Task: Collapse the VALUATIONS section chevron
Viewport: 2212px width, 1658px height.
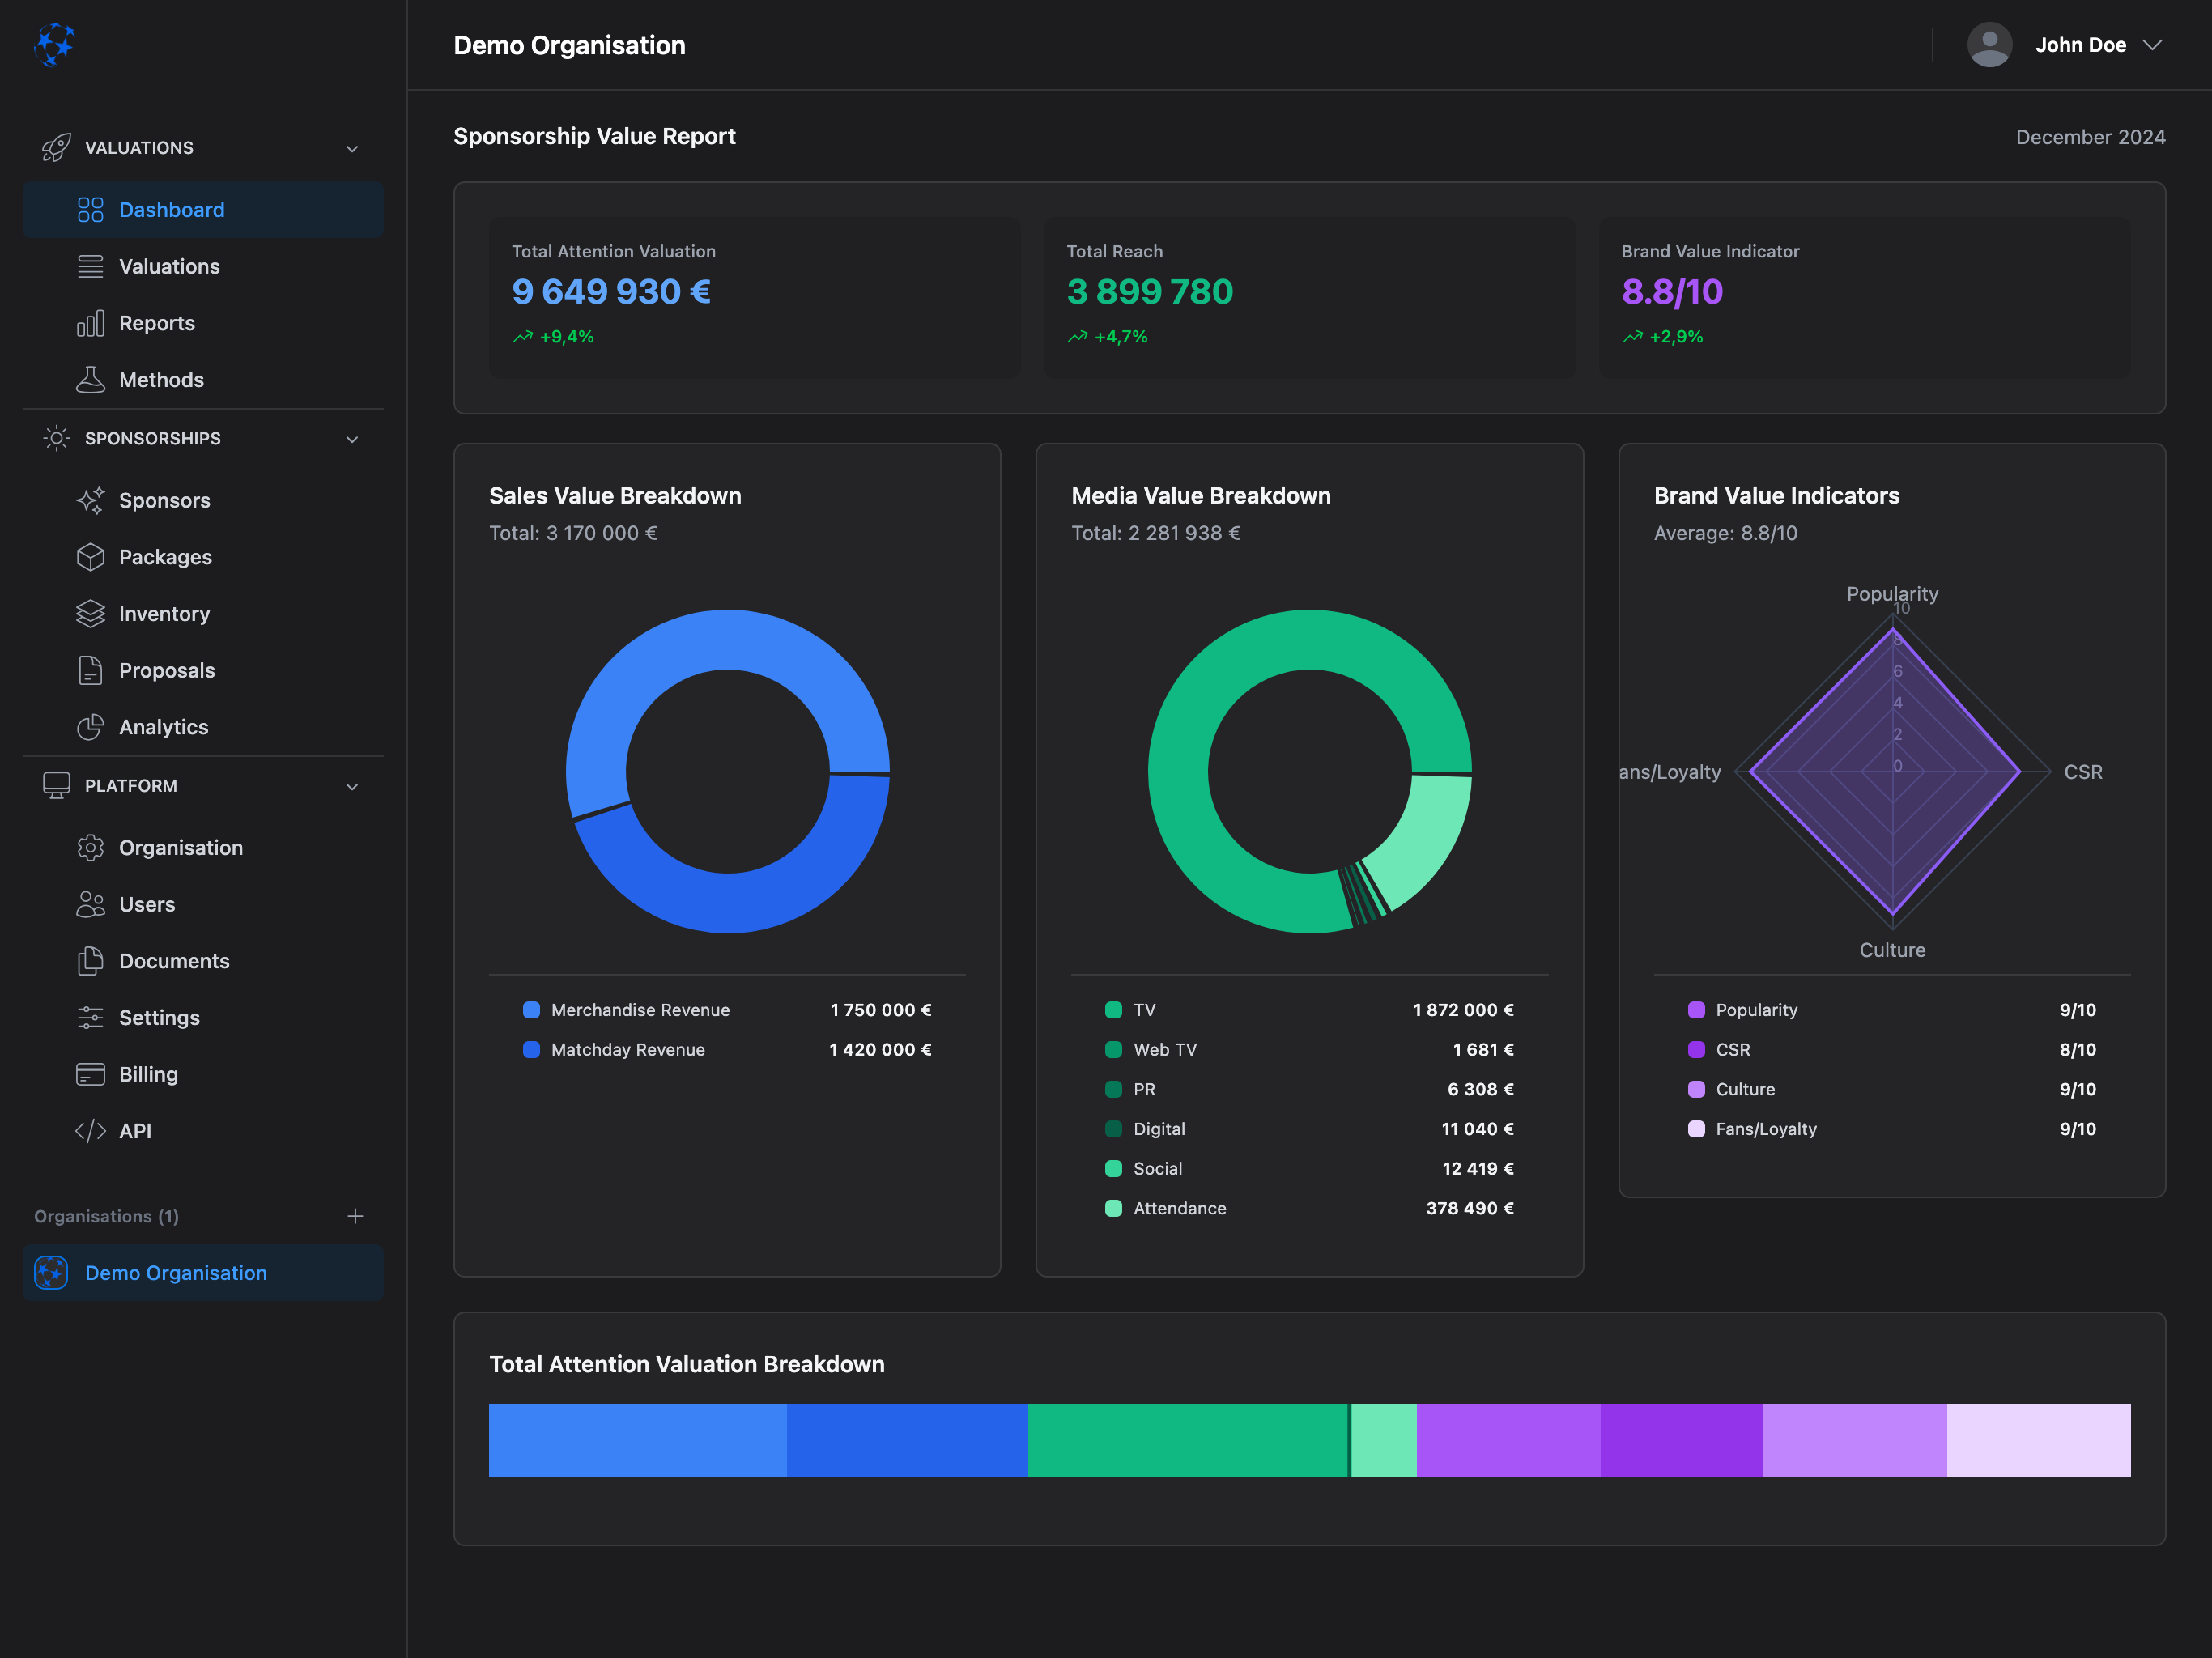Action: coord(352,147)
